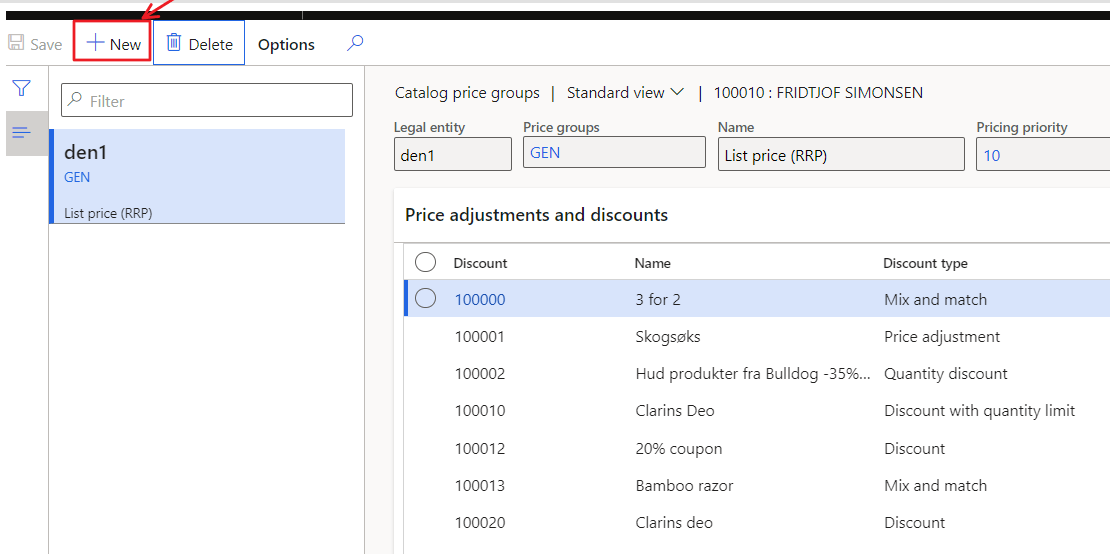This screenshot has height=554, width=1110.
Task: Click the Save disk icon
Action: 16,44
